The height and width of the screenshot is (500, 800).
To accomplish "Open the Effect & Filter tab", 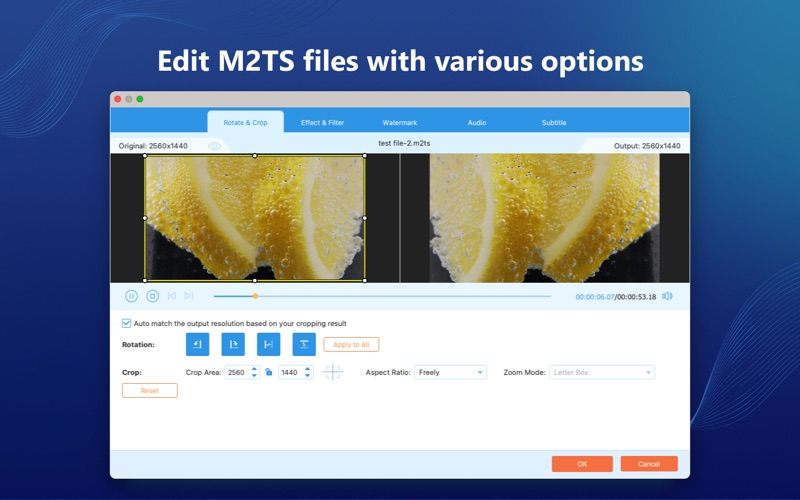I will 322,122.
